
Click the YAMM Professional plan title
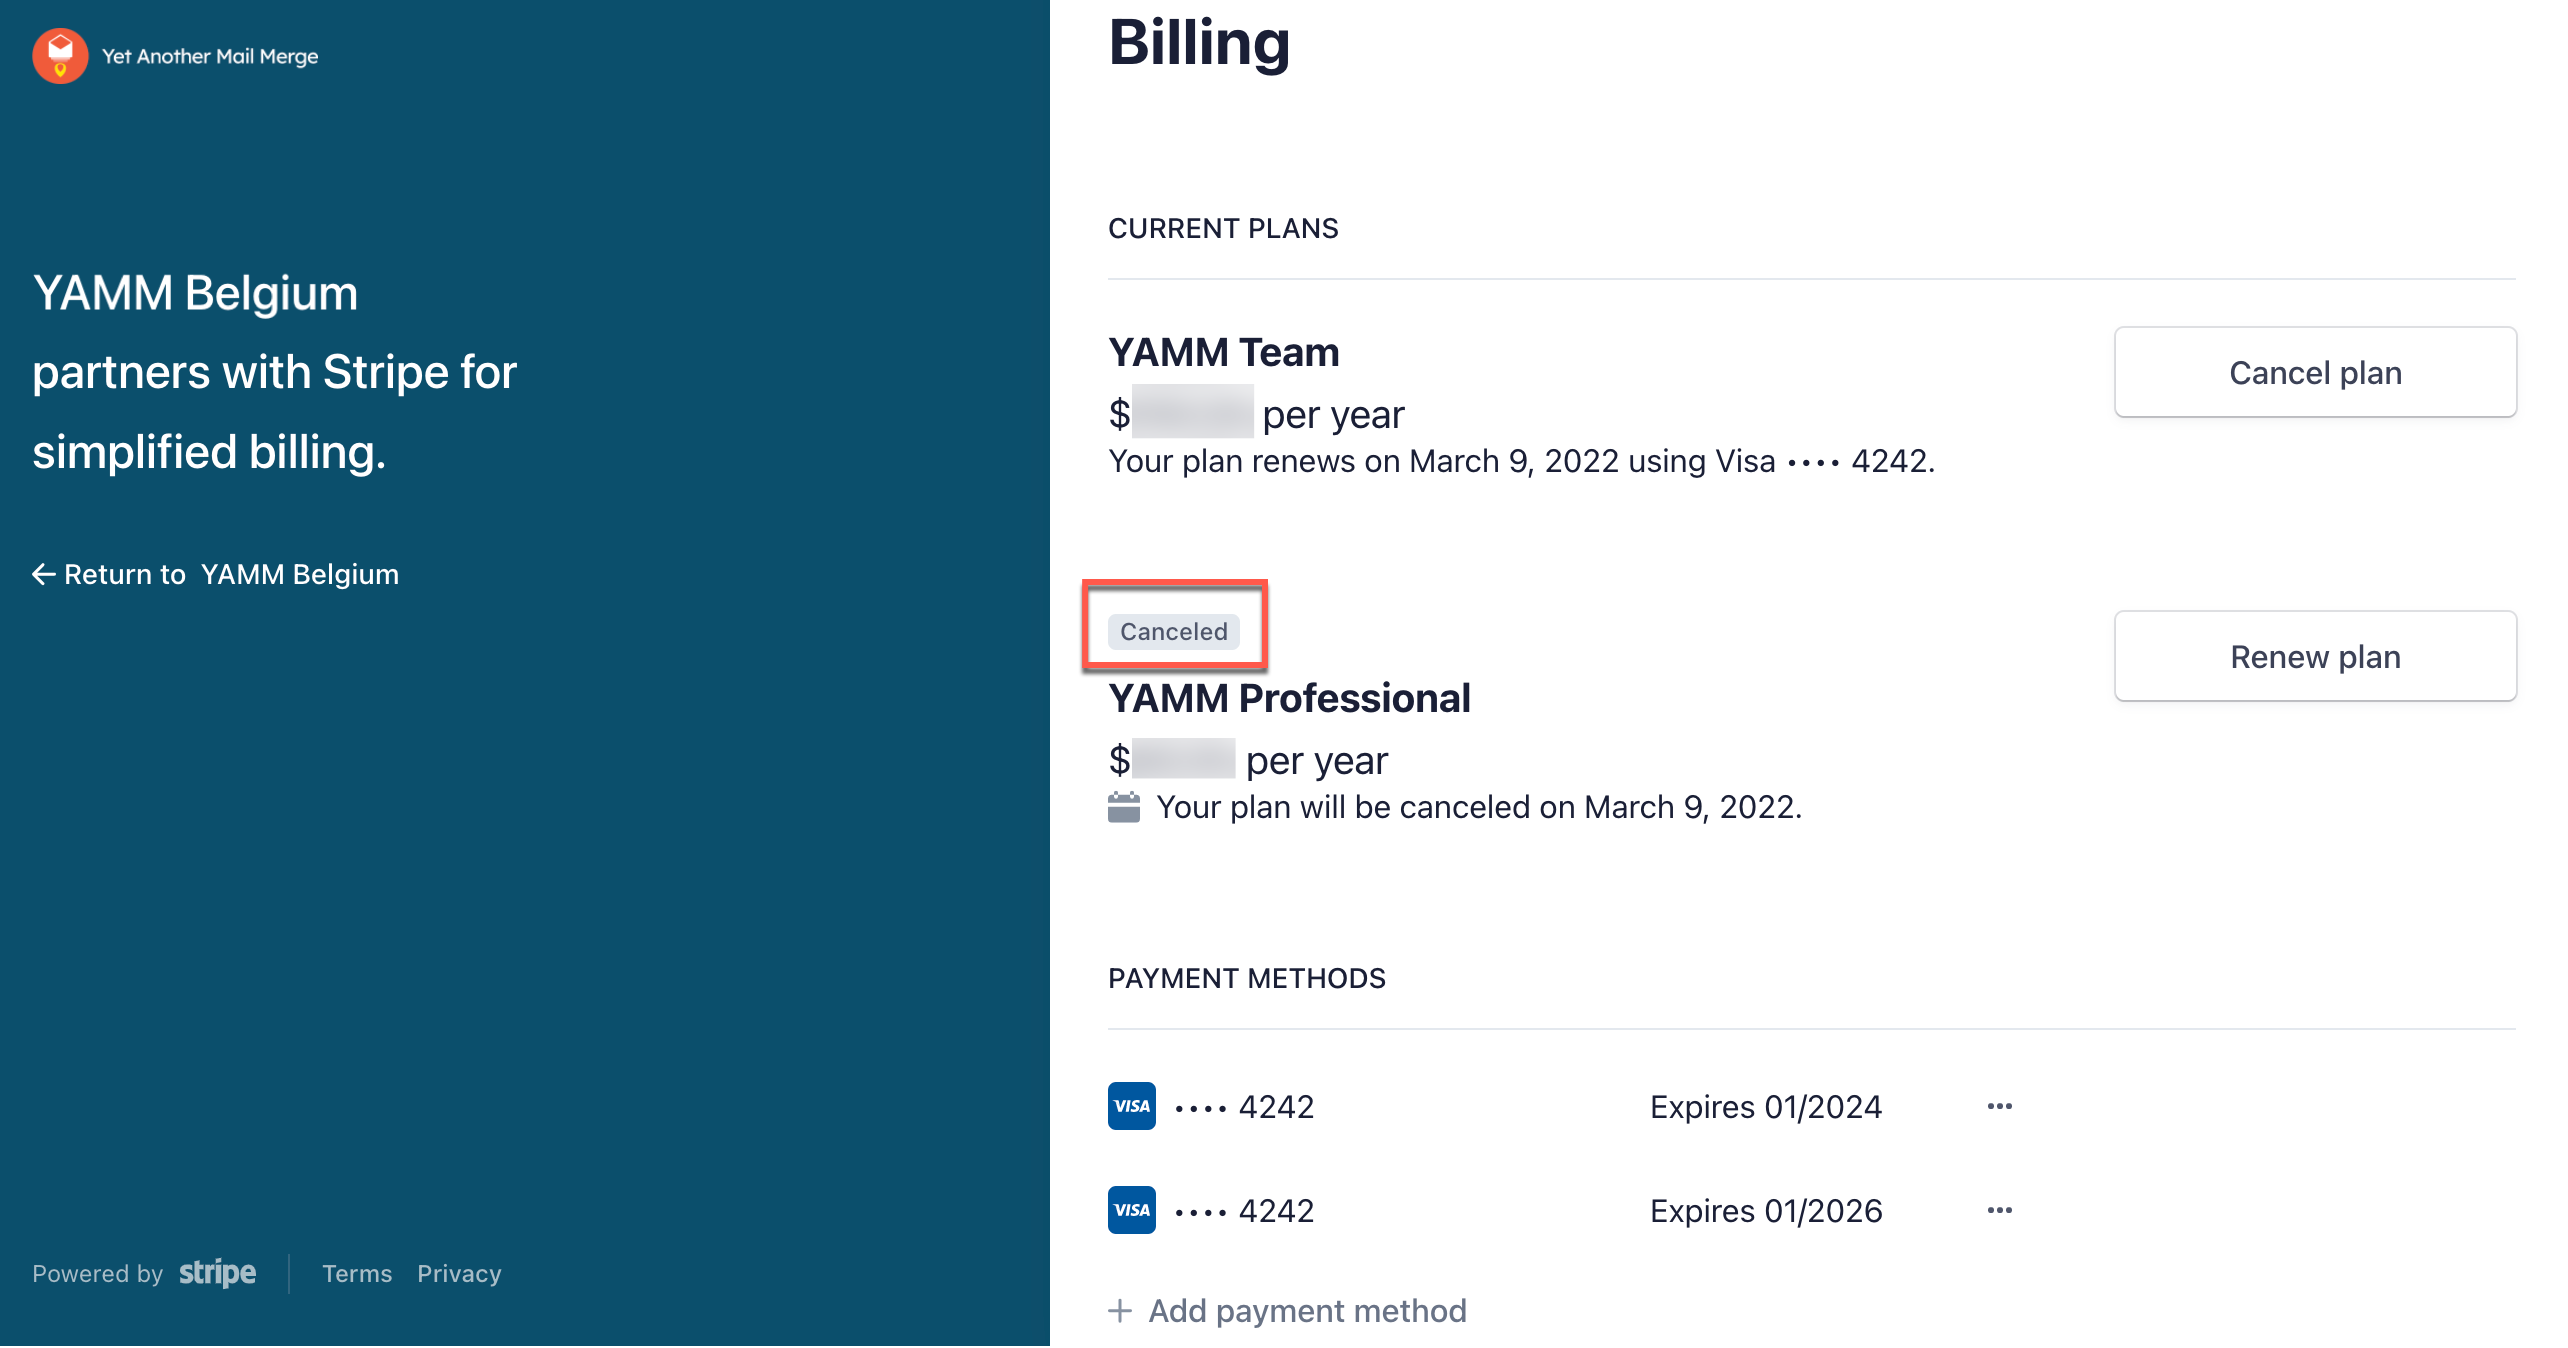point(1289,698)
